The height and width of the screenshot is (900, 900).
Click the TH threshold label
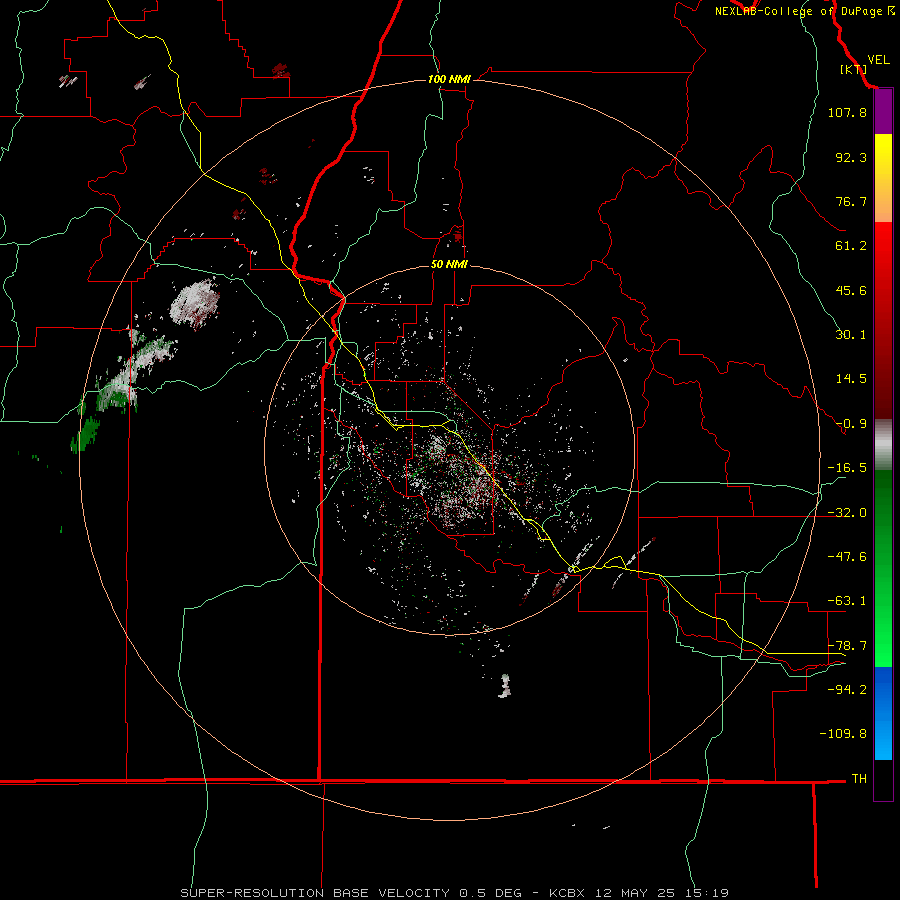(859, 779)
